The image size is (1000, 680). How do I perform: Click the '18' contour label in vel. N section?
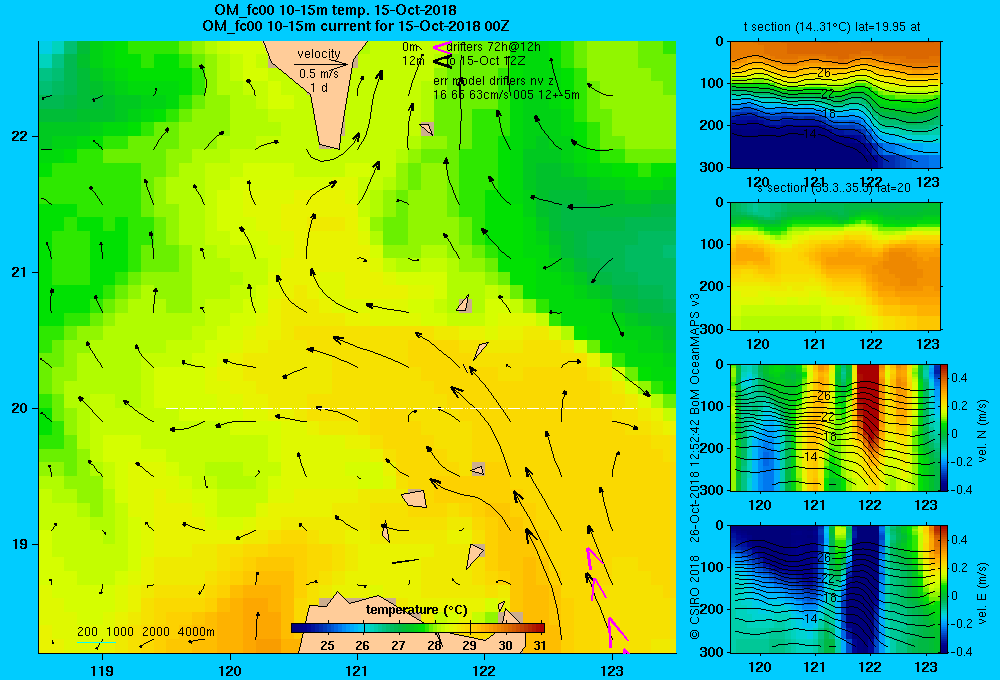click(x=829, y=437)
